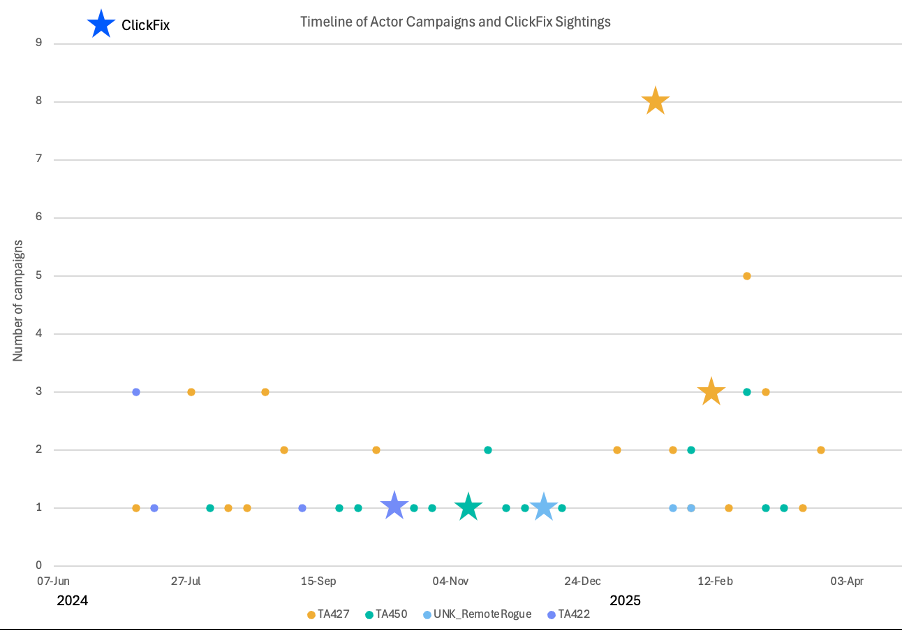902x630 pixels.
Task: Select the orange star at 3 campaigns
Action: (x=711, y=392)
